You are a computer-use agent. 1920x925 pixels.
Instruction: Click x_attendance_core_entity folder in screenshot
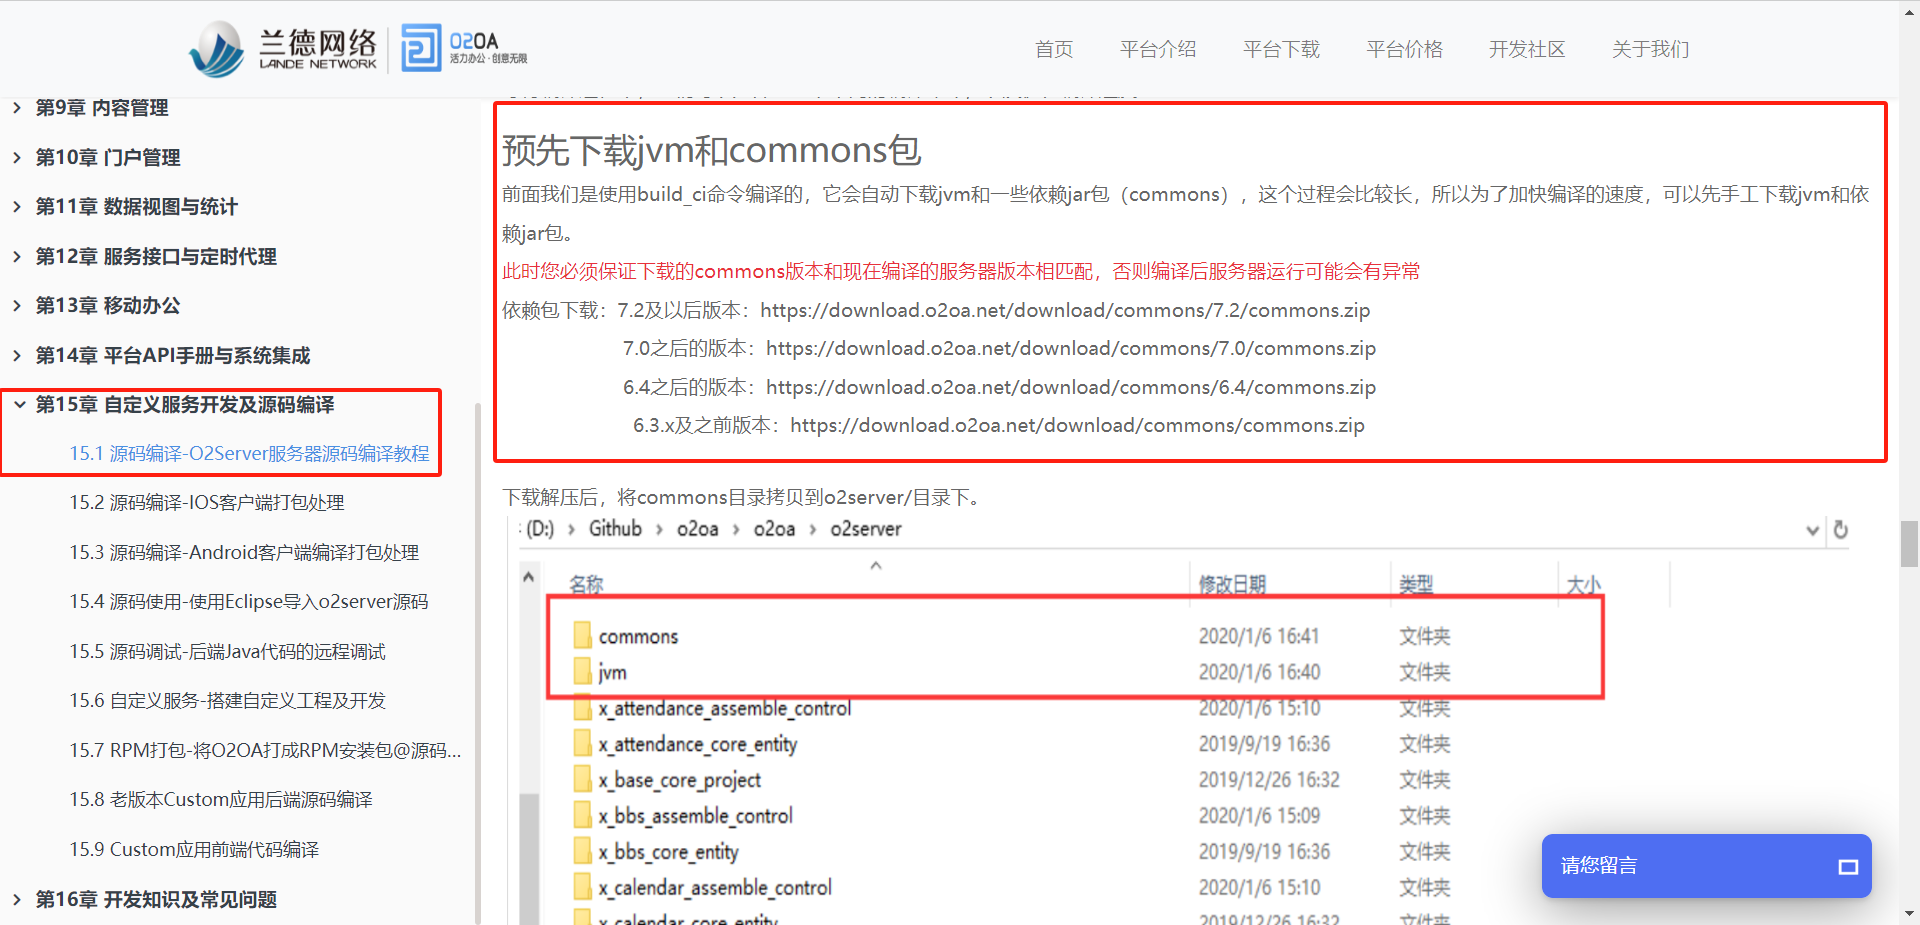click(697, 744)
